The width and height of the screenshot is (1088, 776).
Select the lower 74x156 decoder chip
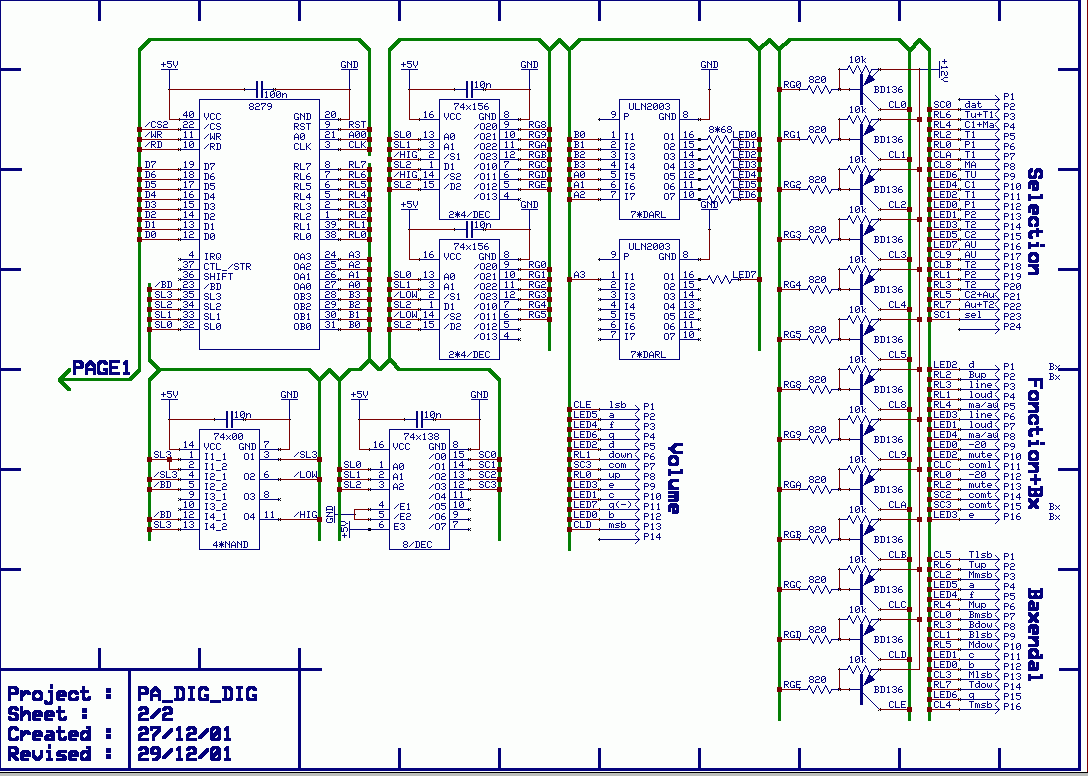tap(470, 300)
